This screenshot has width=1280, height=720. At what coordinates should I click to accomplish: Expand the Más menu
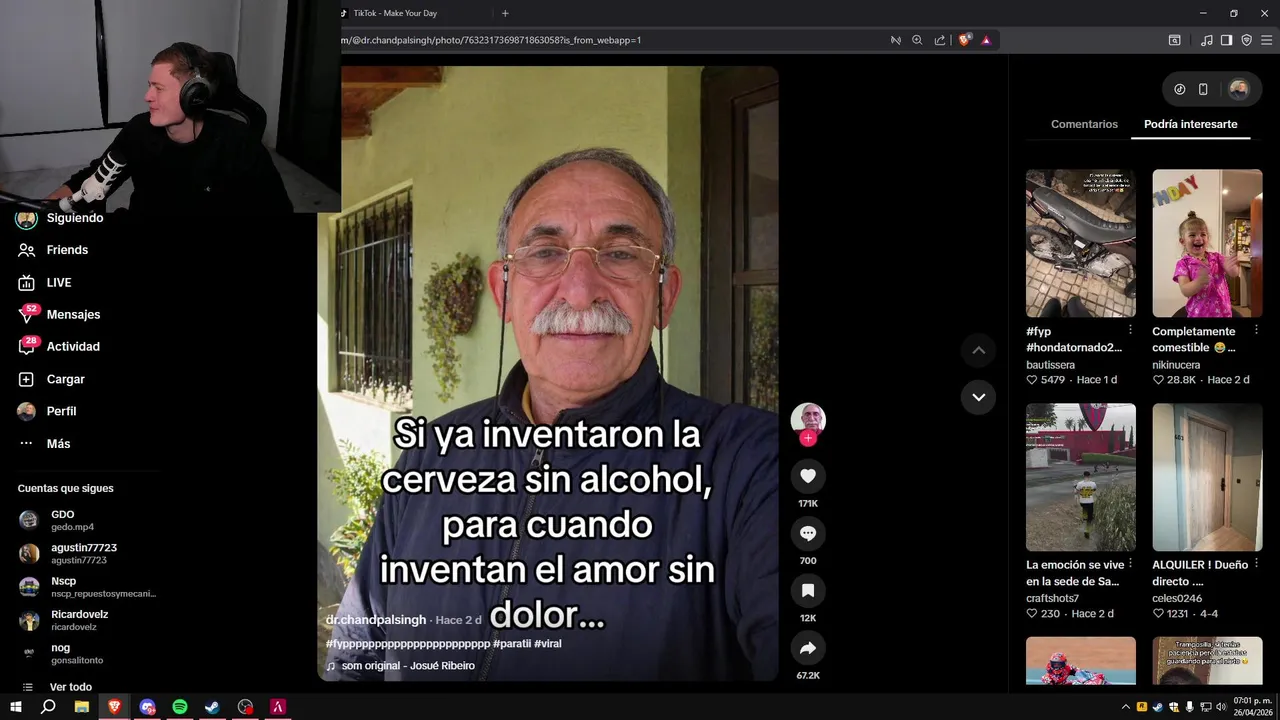click(x=45, y=444)
